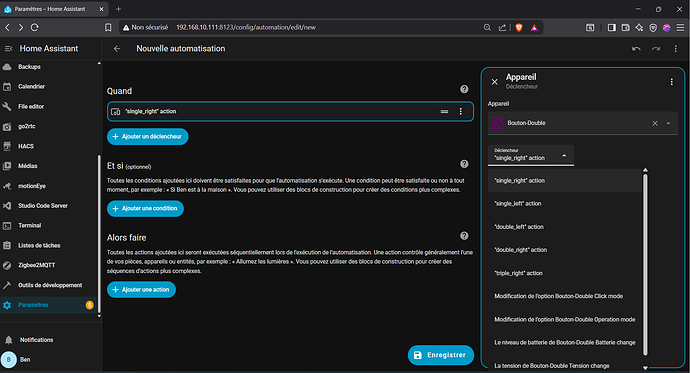
Task: Toggle the browser sidebar panel
Action: coord(612,27)
